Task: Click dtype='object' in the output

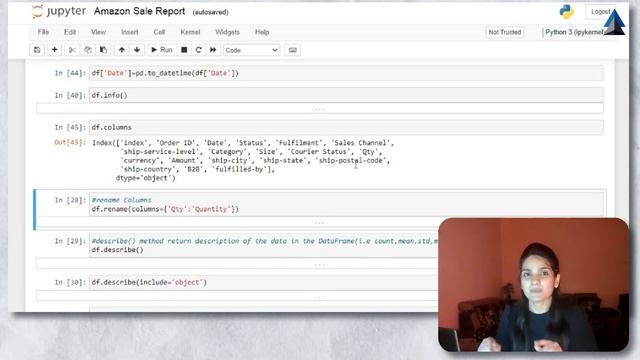Action: (x=146, y=178)
